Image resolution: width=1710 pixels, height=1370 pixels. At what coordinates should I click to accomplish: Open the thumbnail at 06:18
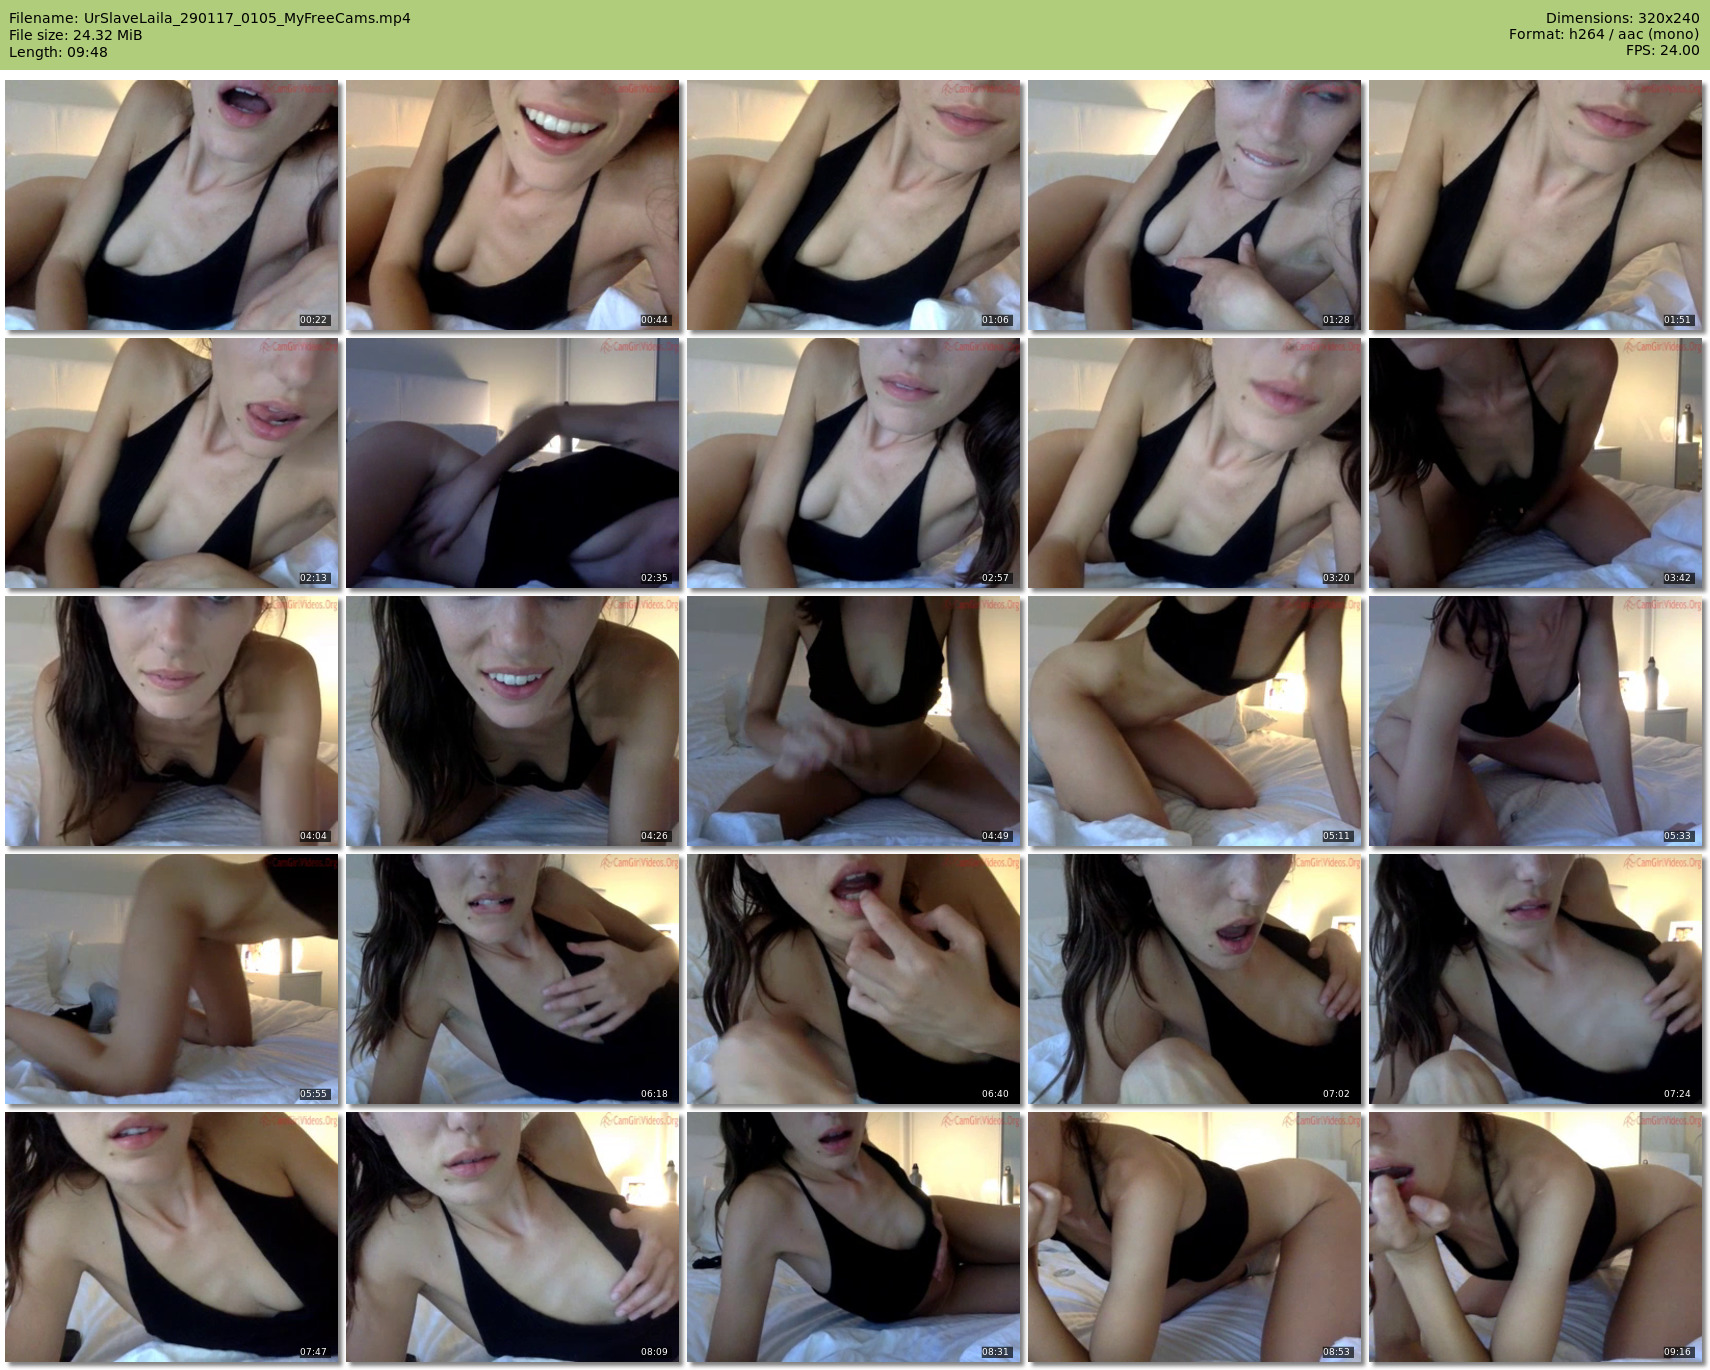click(x=513, y=979)
